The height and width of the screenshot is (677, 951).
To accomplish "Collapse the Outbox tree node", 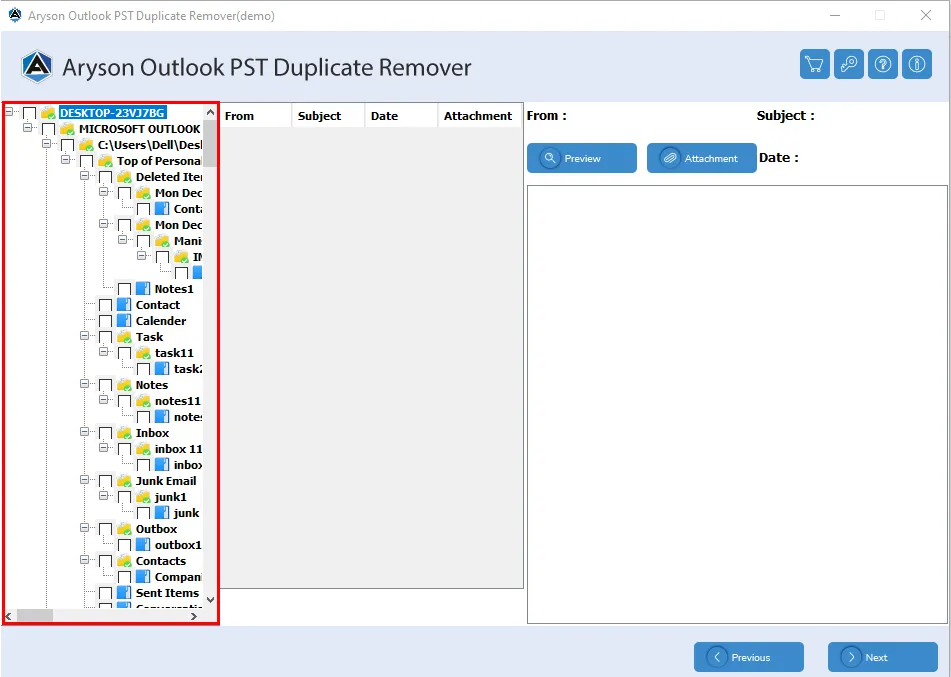I will tap(84, 527).
